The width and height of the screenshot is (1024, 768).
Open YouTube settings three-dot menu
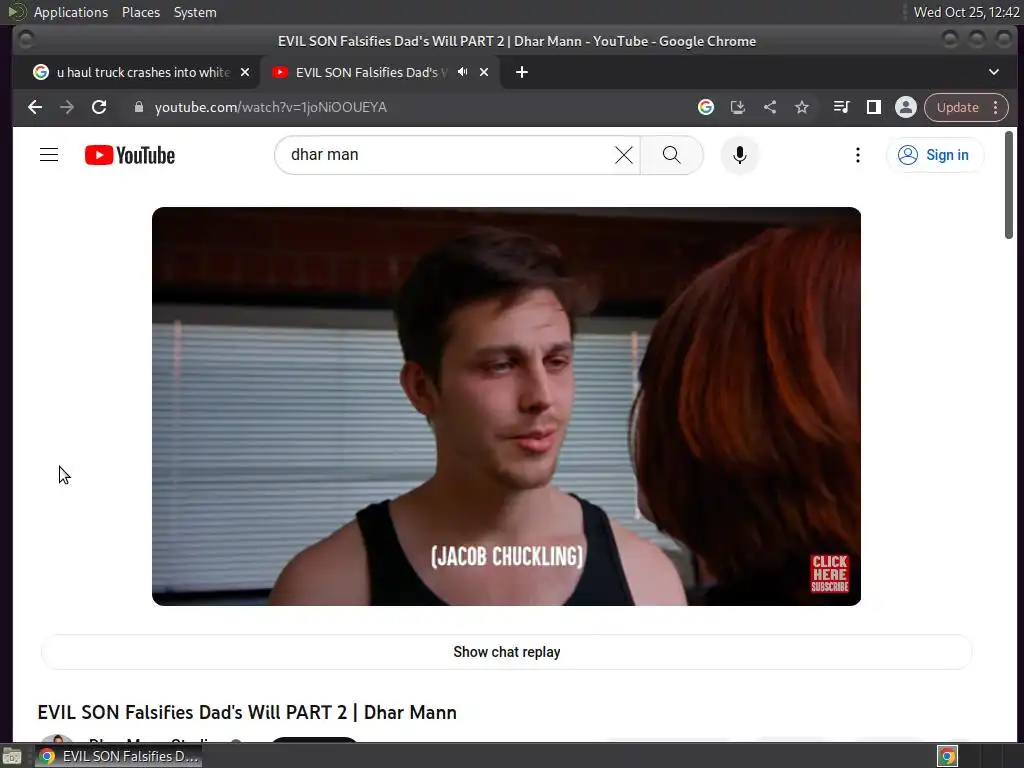tap(857, 155)
